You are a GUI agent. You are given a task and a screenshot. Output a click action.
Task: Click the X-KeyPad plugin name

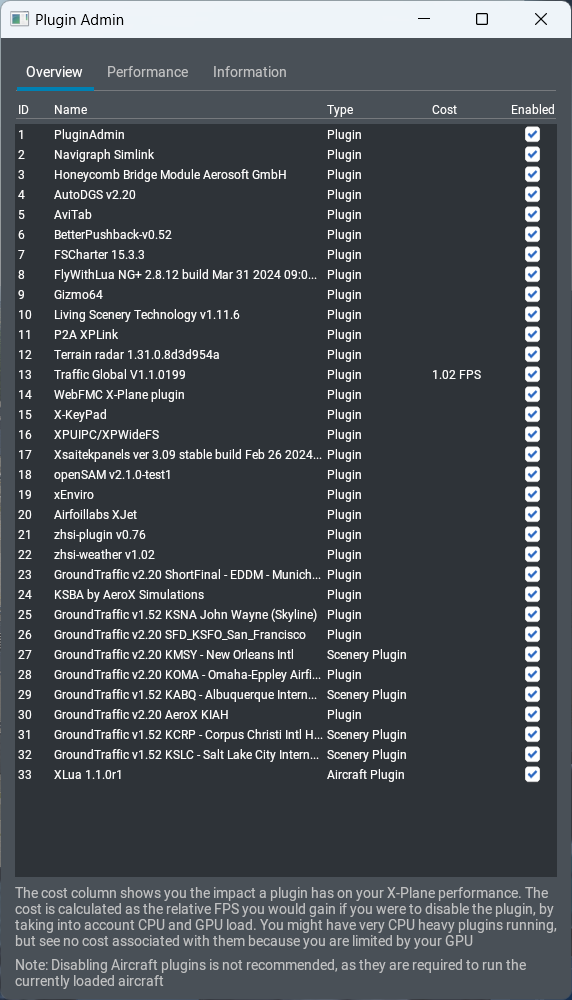[80, 415]
